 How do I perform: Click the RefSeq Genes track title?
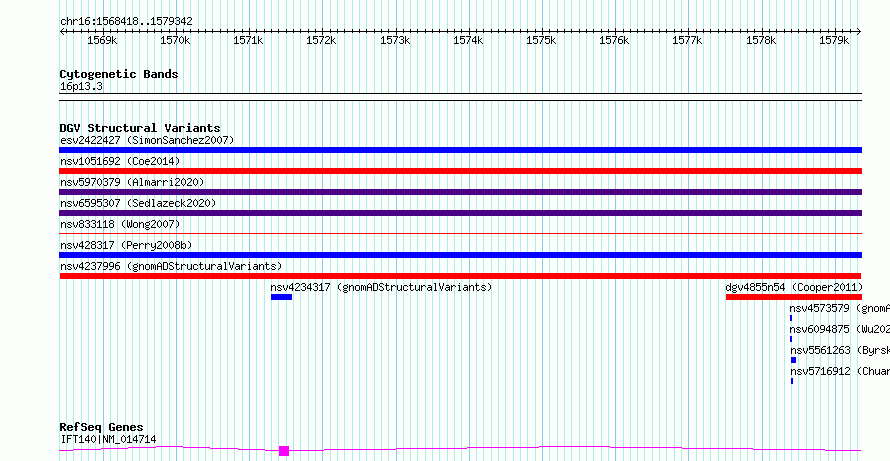point(102,427)
